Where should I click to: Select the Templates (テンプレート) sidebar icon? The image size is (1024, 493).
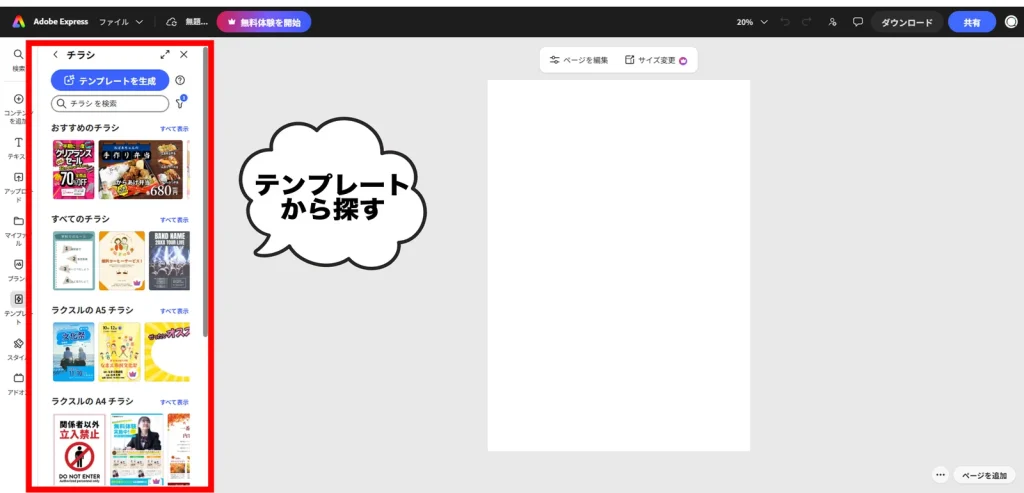(18, 299)
